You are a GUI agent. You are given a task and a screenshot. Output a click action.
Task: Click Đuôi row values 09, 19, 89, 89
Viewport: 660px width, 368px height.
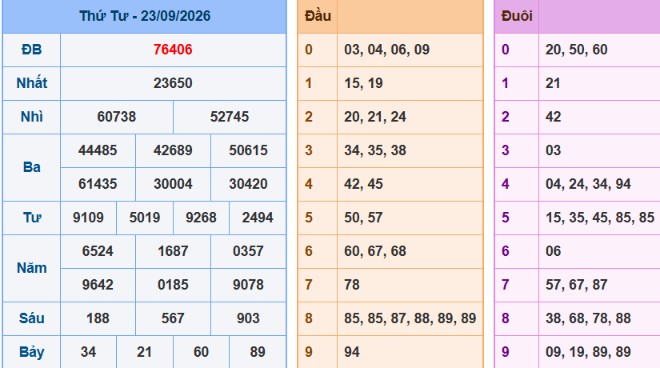[588, 352]
